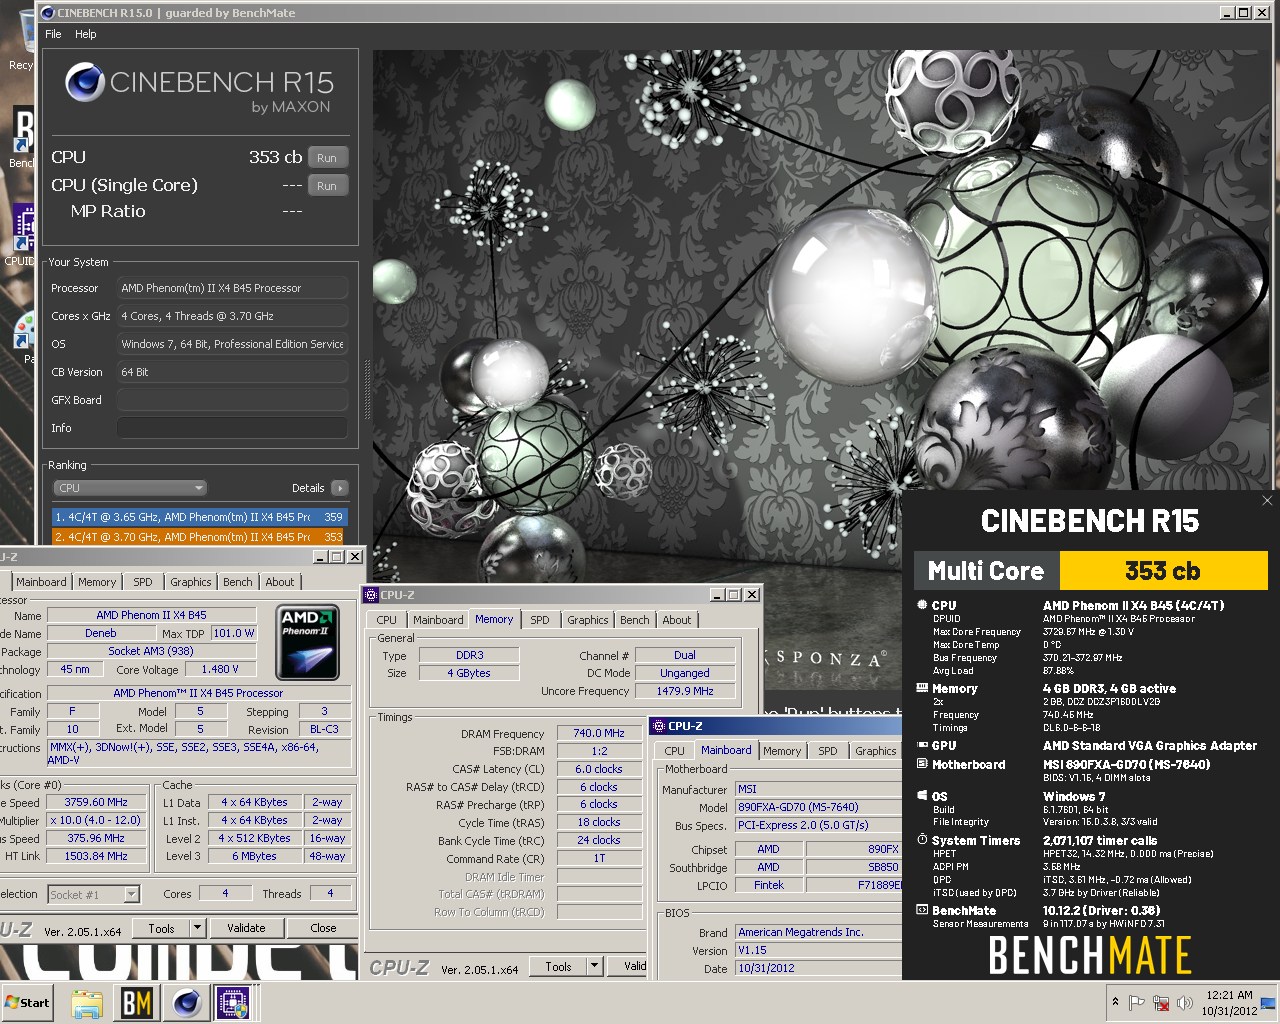
Task: Click the Core Voltage 1.480 V value
Action: coord(220,669)
